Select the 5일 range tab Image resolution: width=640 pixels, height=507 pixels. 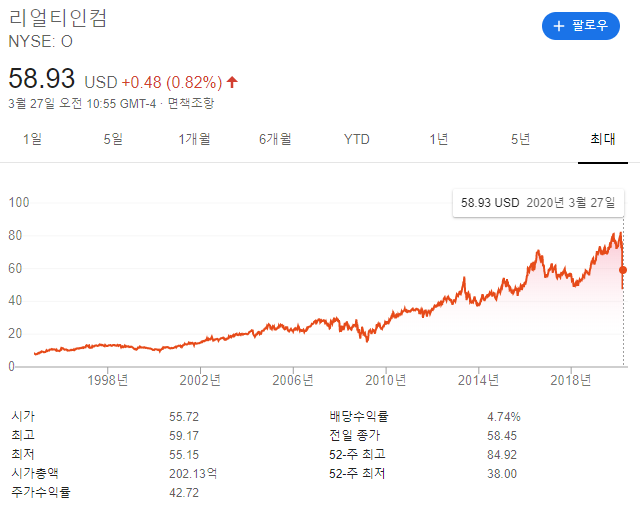(x=113, y=139)
